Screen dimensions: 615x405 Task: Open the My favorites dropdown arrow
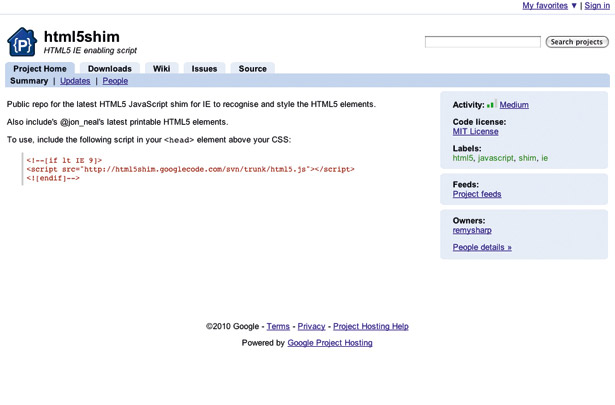(x=574, y=5)
